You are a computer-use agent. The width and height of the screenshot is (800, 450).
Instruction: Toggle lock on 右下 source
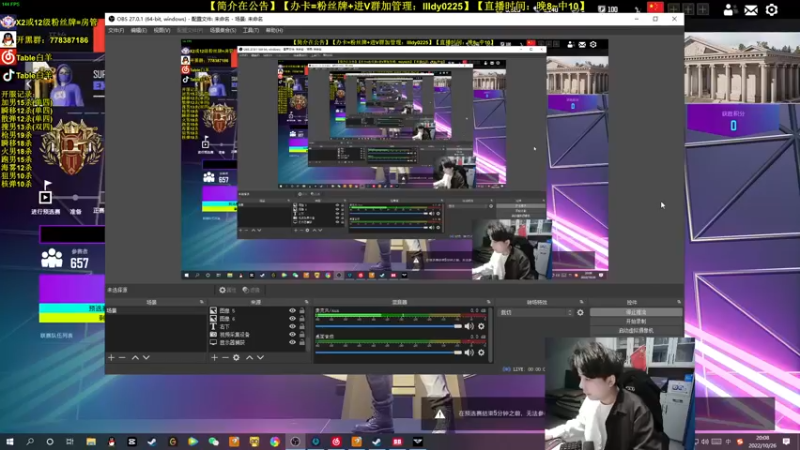coord(302,327)
